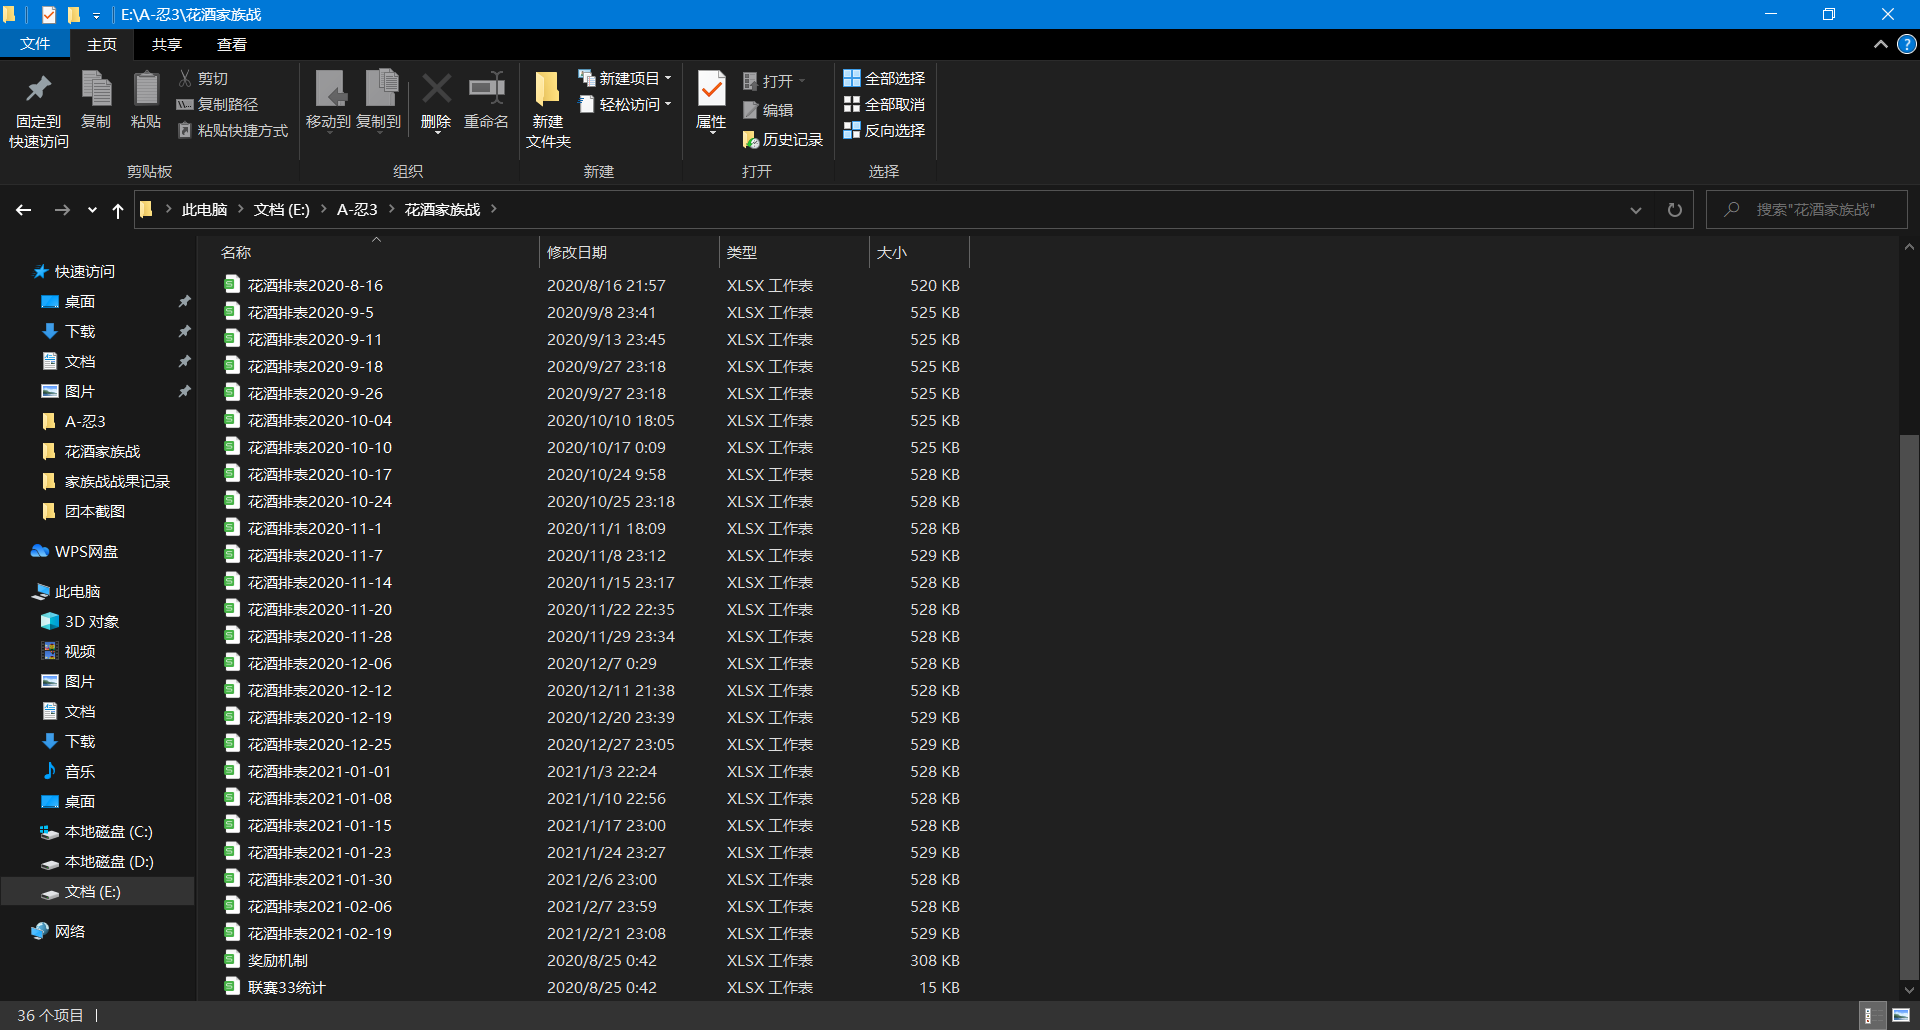This screenshot has width=1920, height=1030.
Task: Click Select All (全部选择) button
Action: click(x=884, y=78)
